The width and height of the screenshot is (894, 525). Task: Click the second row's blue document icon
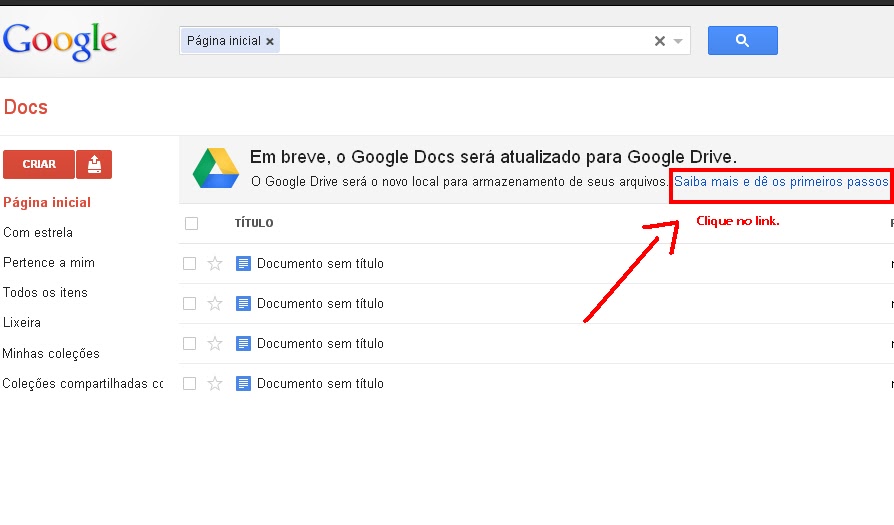243,303
